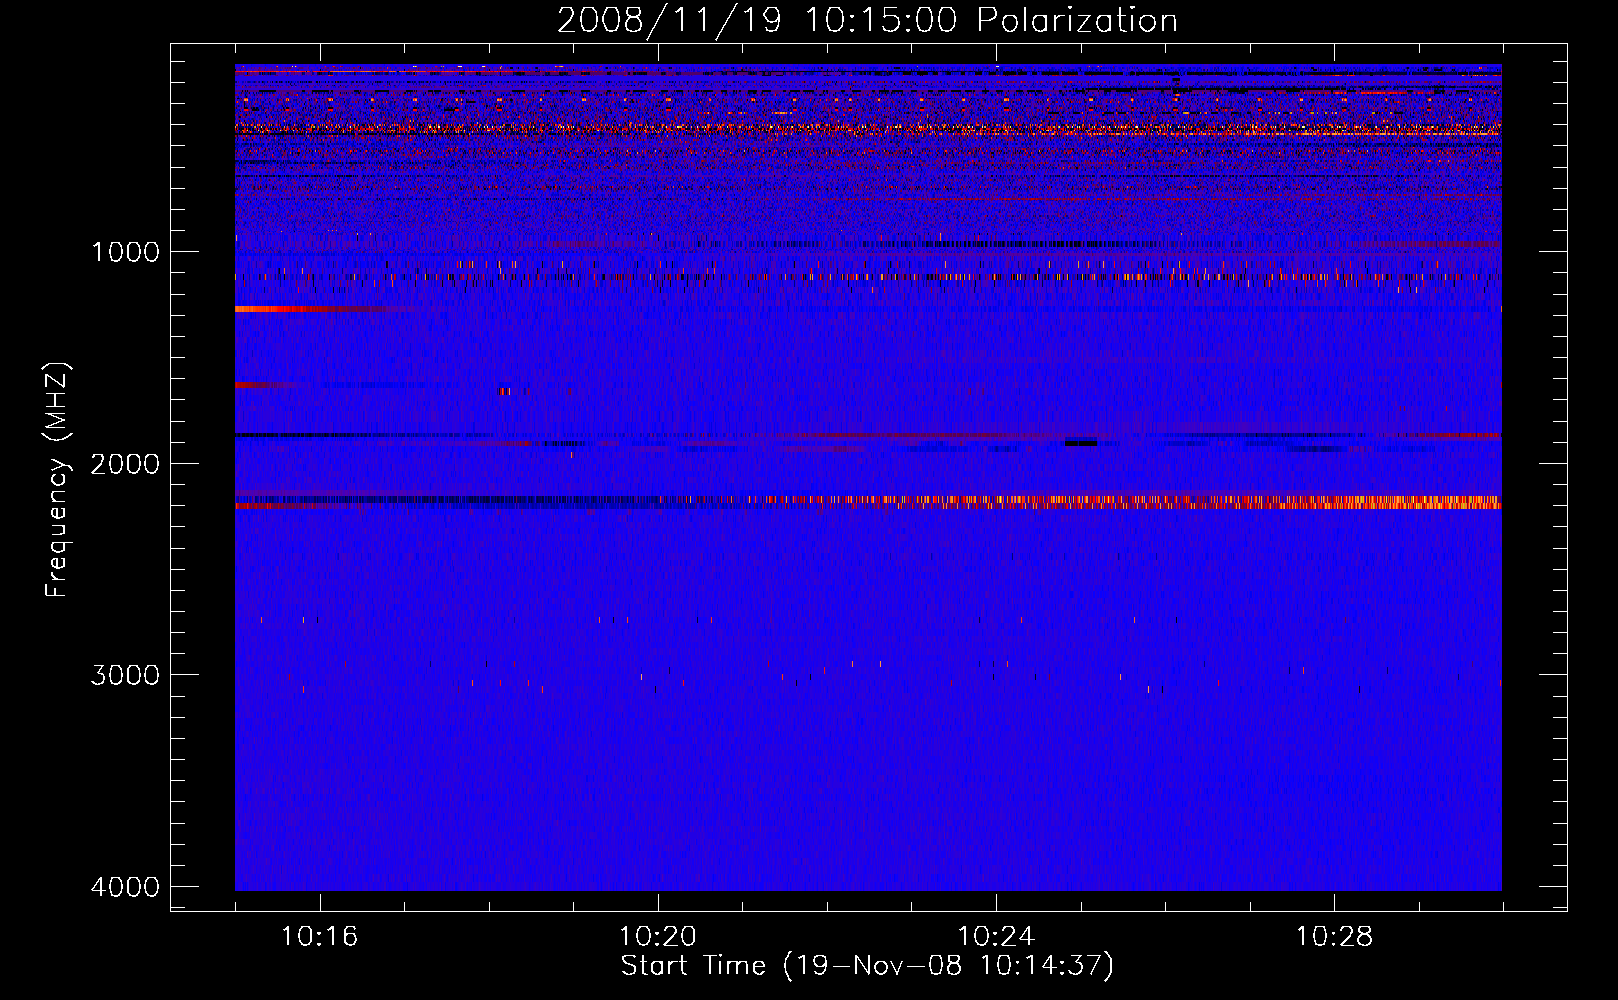Click the 'Frequency (MHZ)' axis label
Screen dimensions: 1618x1000
57,480
